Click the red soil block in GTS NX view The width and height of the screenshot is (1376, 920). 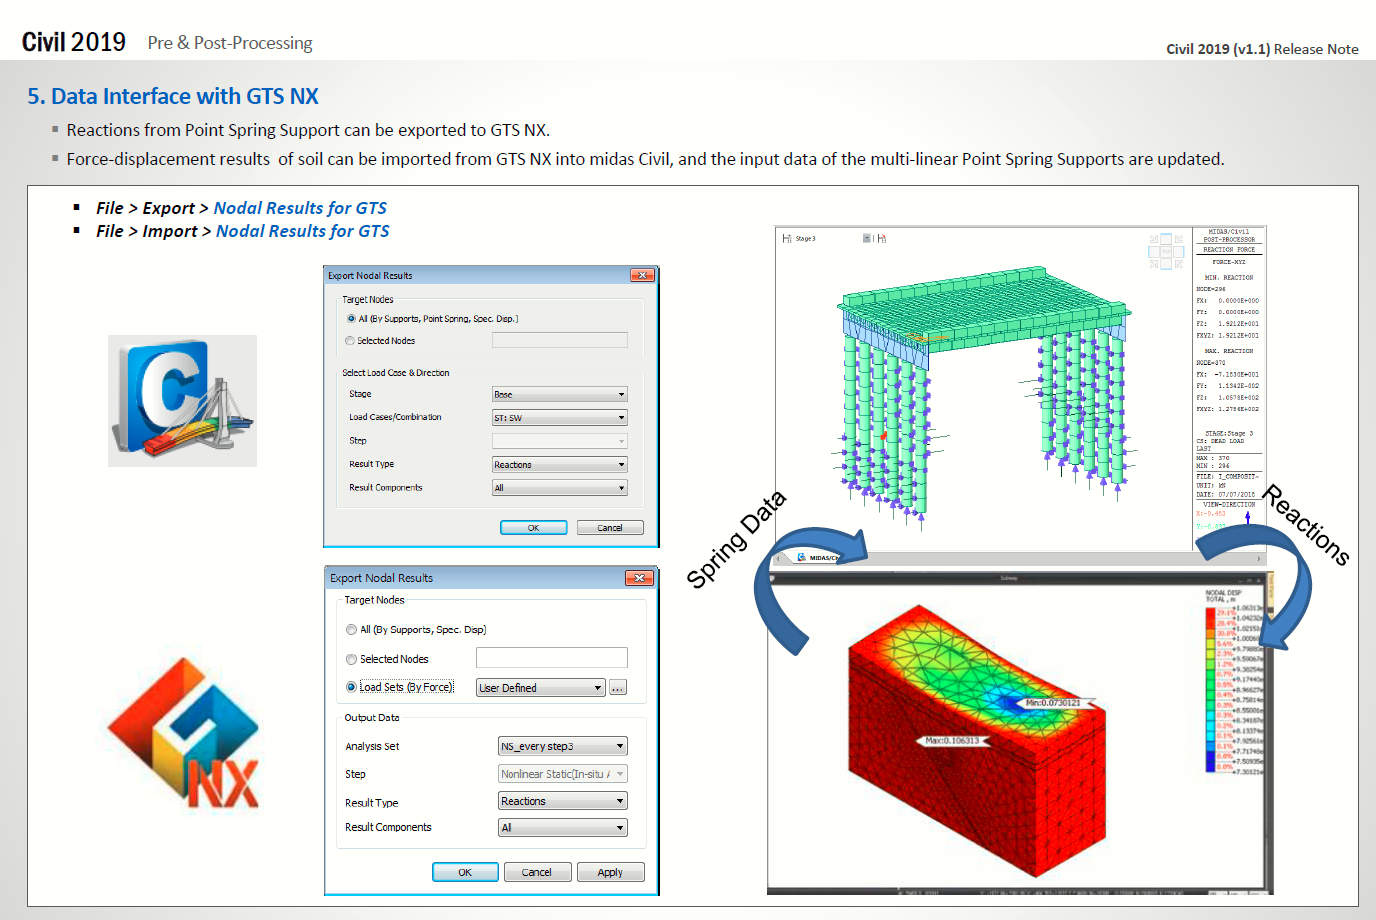975,740
